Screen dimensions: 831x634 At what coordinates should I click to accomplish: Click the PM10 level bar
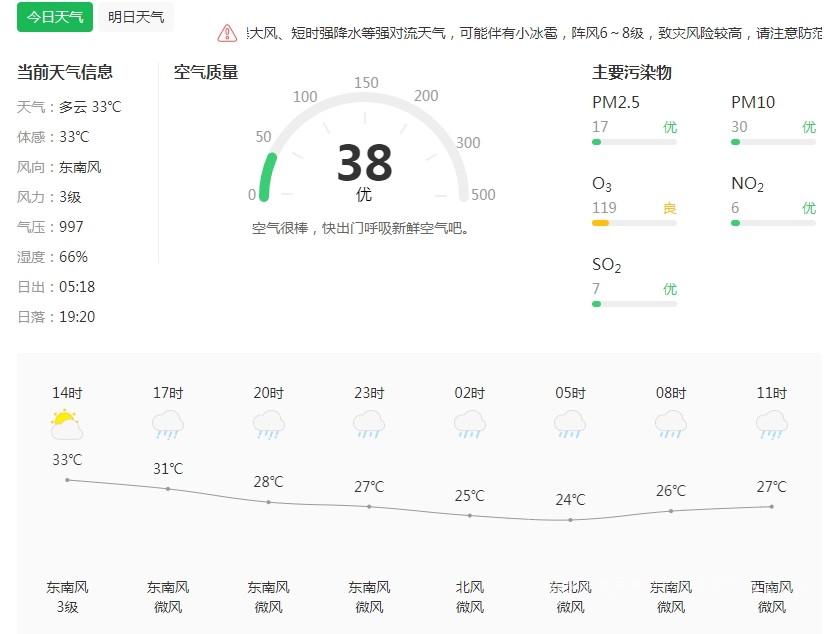[773, 142]
